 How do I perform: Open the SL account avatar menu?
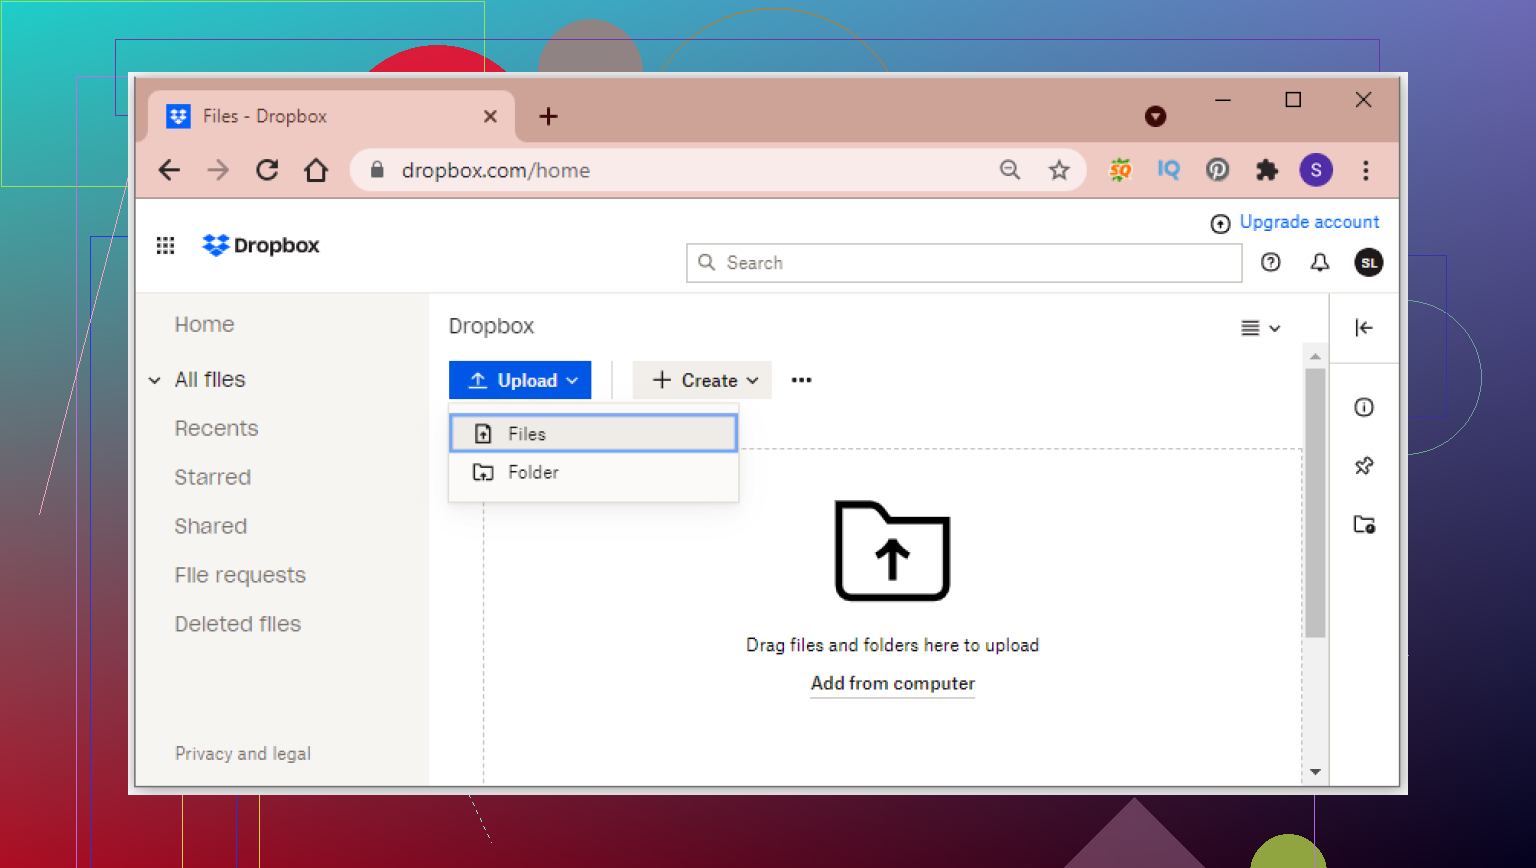pos(1369,262)
